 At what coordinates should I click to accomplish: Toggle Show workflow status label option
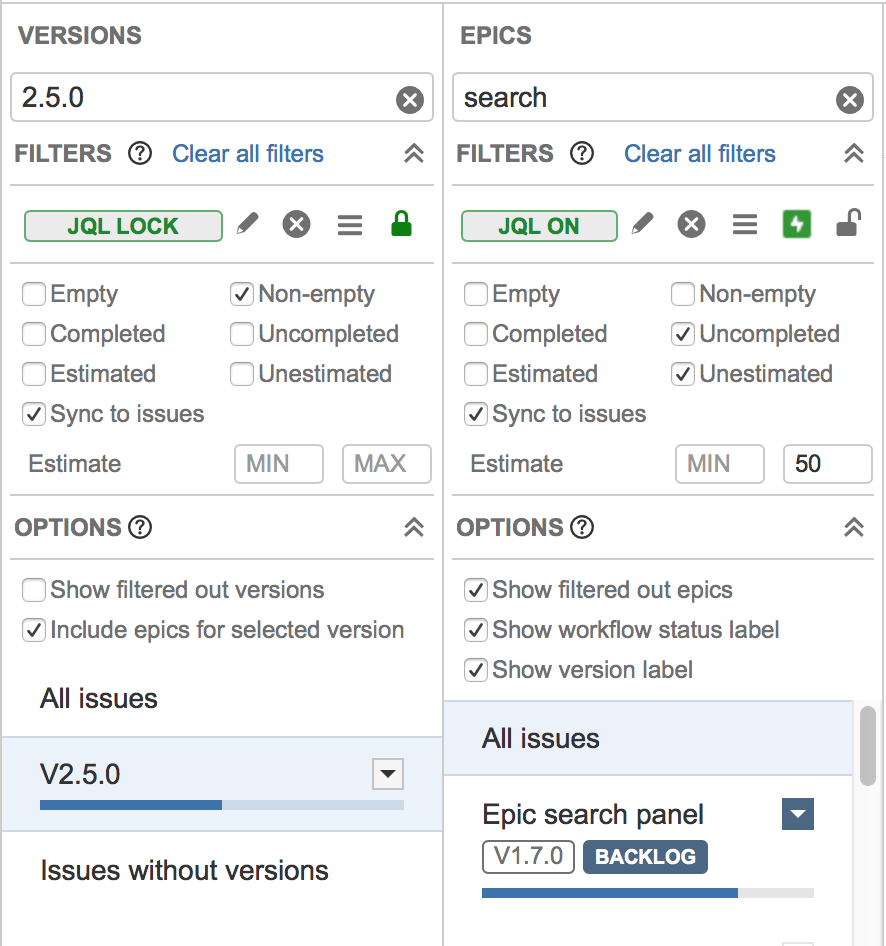[x=477, y=630]
